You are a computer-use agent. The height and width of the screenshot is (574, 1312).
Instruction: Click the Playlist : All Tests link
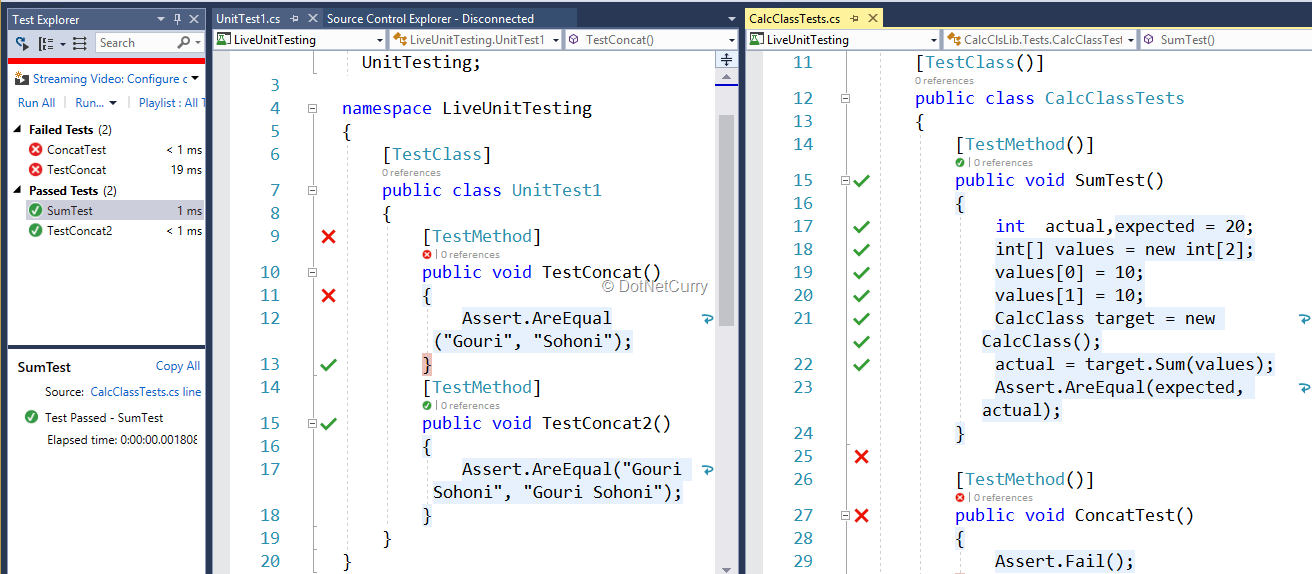coord(171,103)
